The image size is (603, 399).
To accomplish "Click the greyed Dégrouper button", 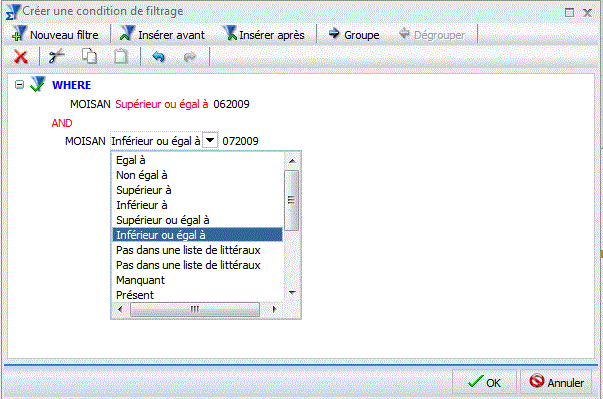I will 432,35.
